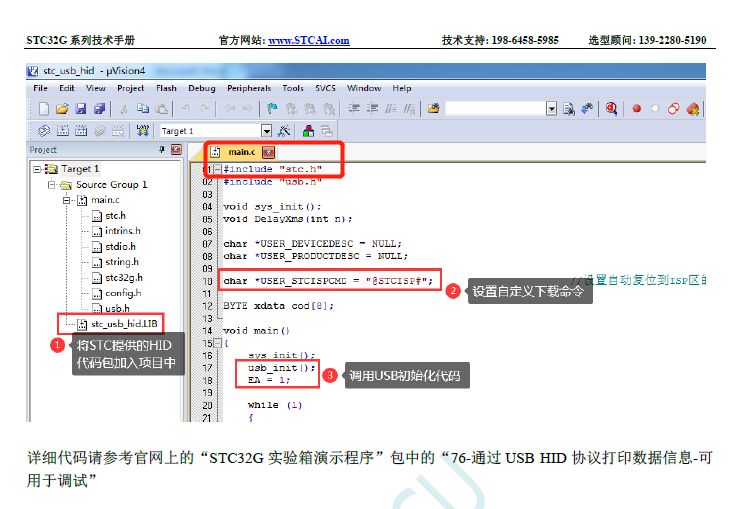Click the Open file folder icon
The image size is (752, 509).
pyautogui.click(x=62, y=109)
